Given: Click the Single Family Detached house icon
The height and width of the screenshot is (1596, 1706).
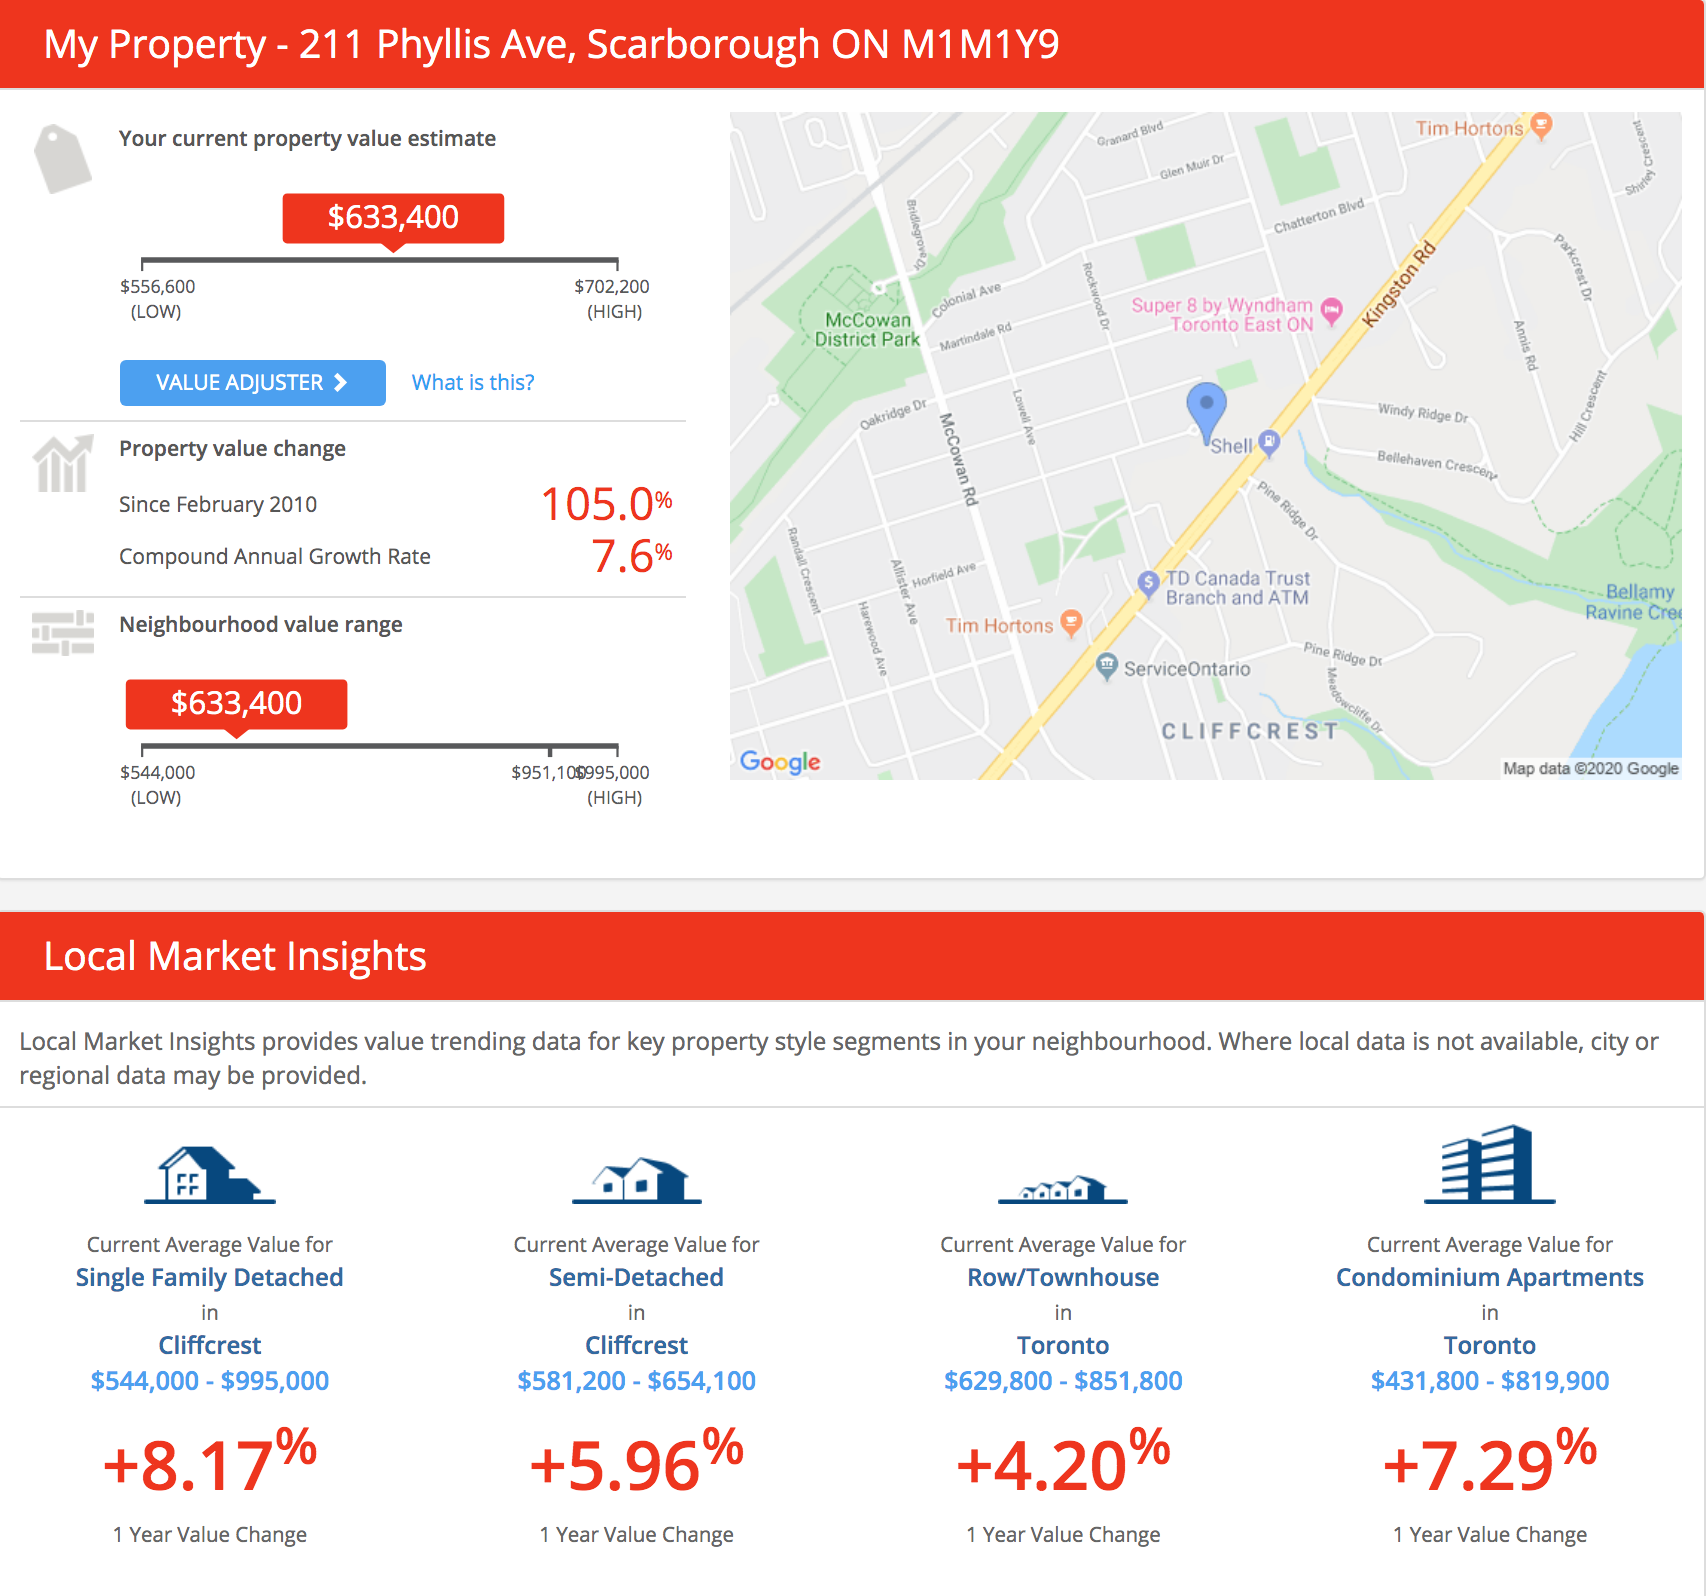Looking at the screenshot, I should (209, 1175).
